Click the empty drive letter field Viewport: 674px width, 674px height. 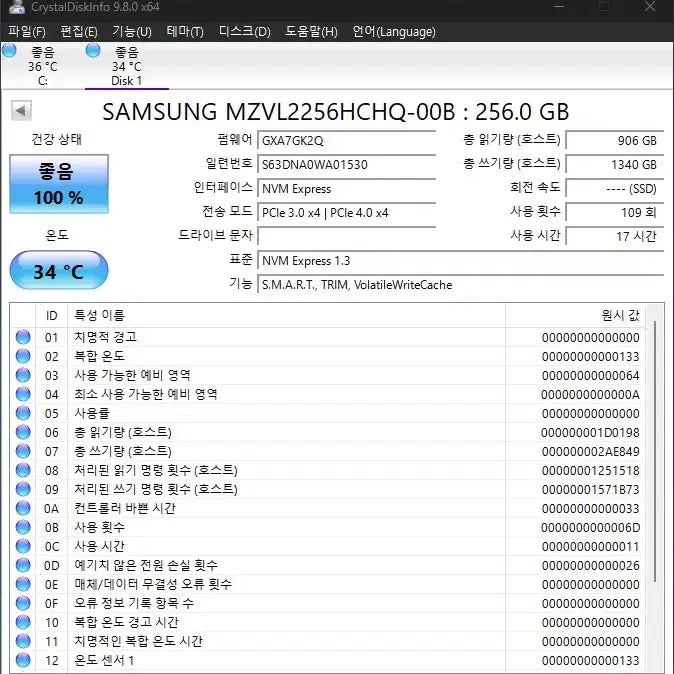346,236
